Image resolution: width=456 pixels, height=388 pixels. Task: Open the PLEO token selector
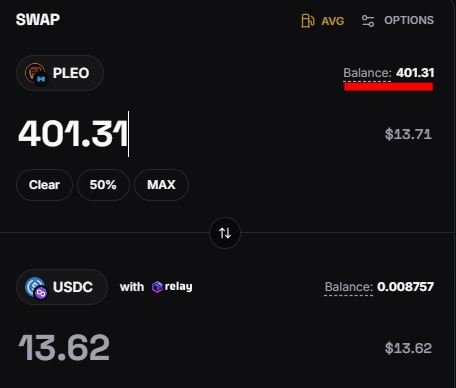coord(60,73)
